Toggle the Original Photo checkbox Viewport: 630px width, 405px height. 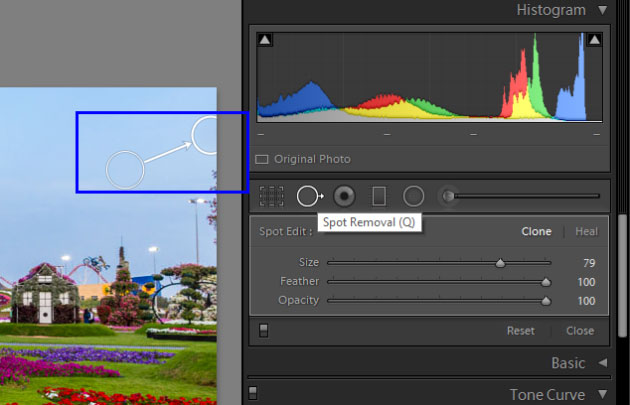point(262,160)
